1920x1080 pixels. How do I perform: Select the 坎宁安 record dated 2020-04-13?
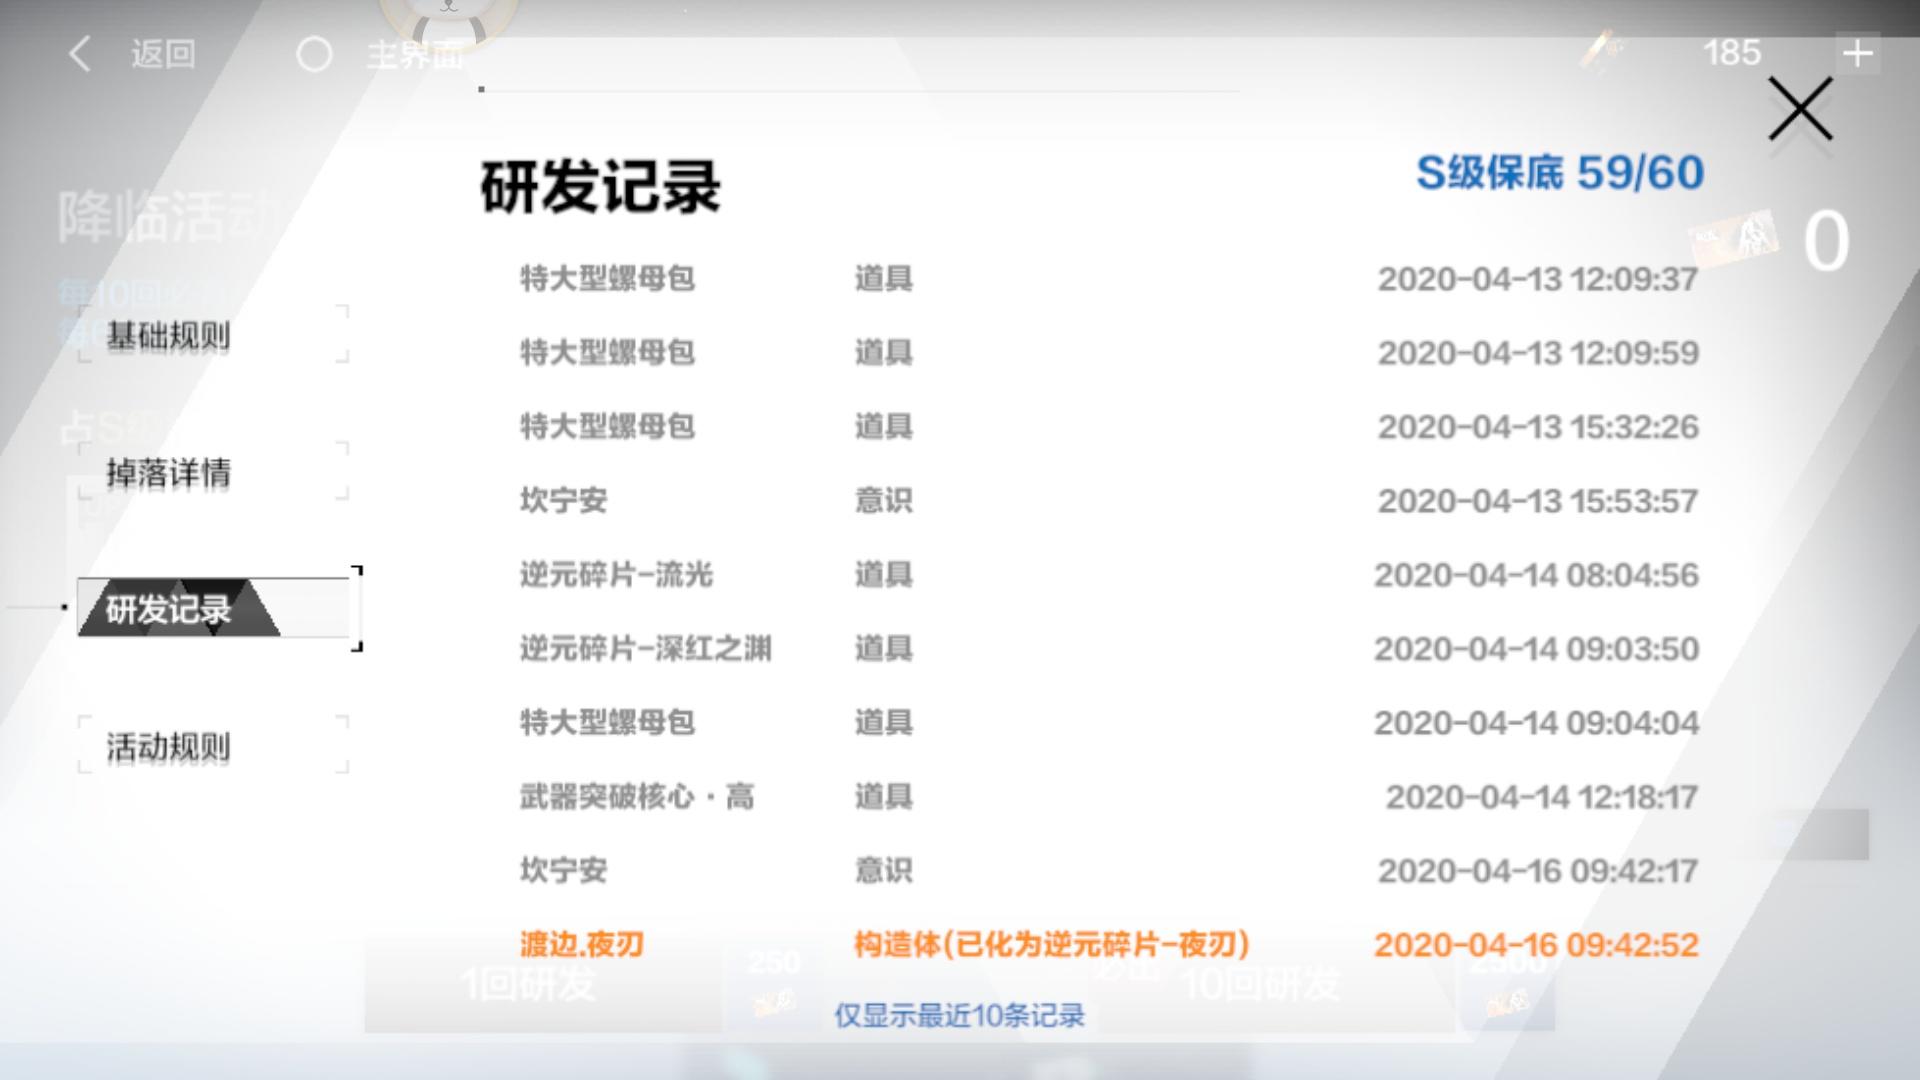pos(1108,501)
